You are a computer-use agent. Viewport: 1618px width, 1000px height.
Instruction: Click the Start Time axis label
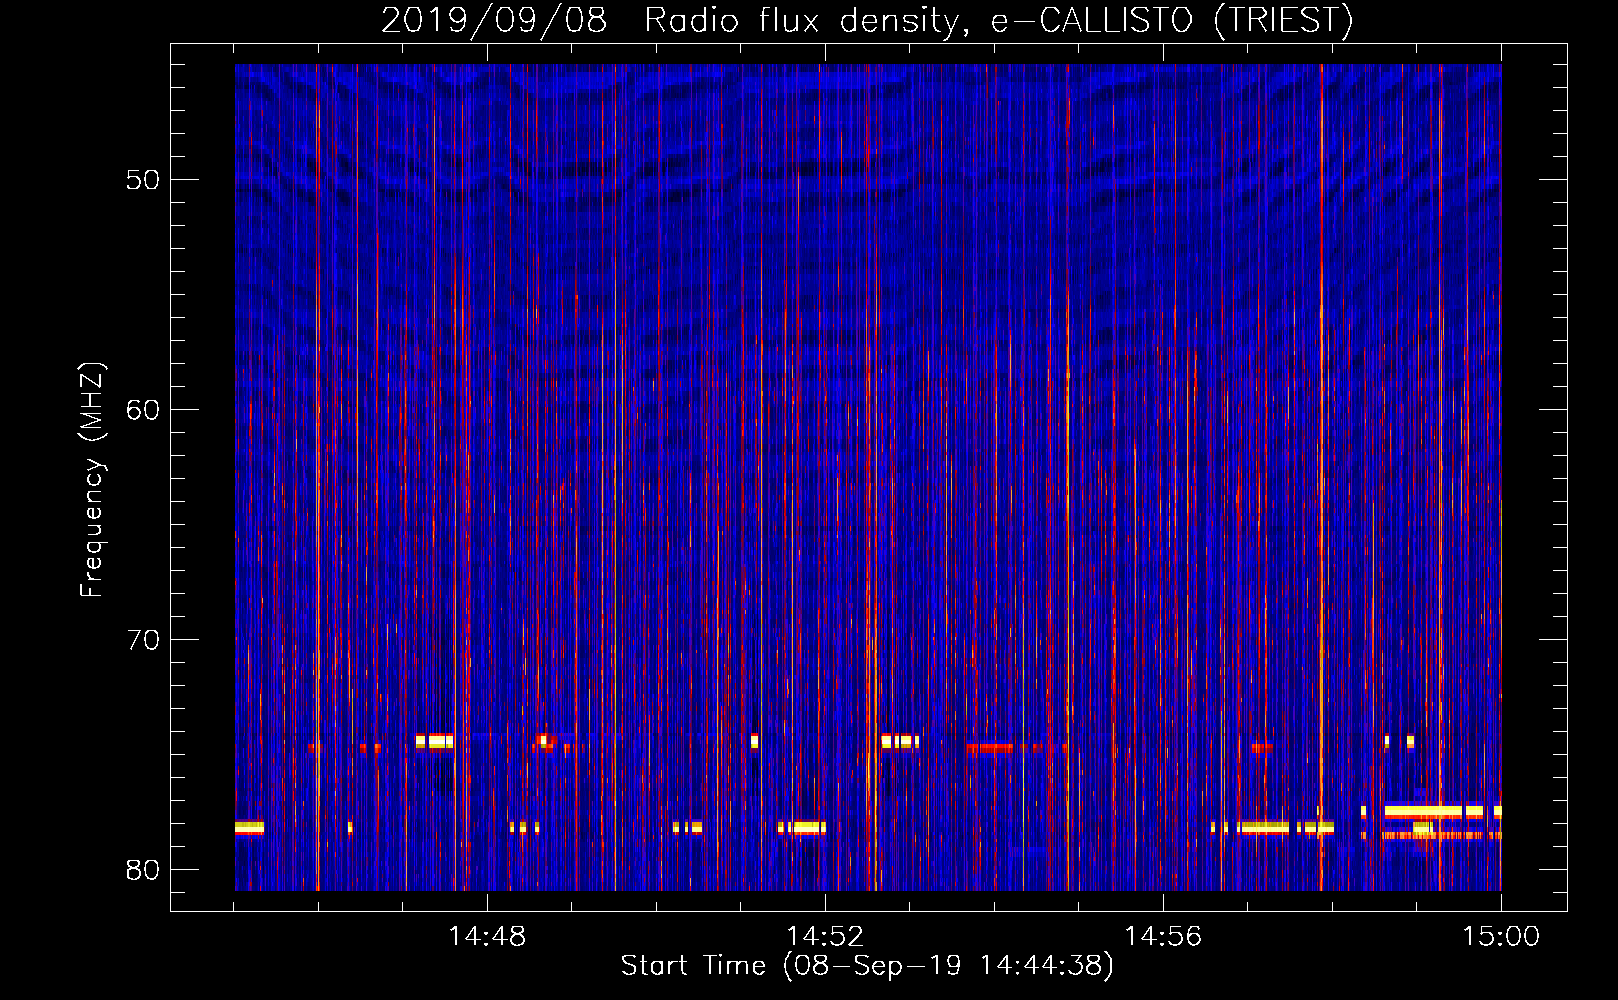point(867,966)
